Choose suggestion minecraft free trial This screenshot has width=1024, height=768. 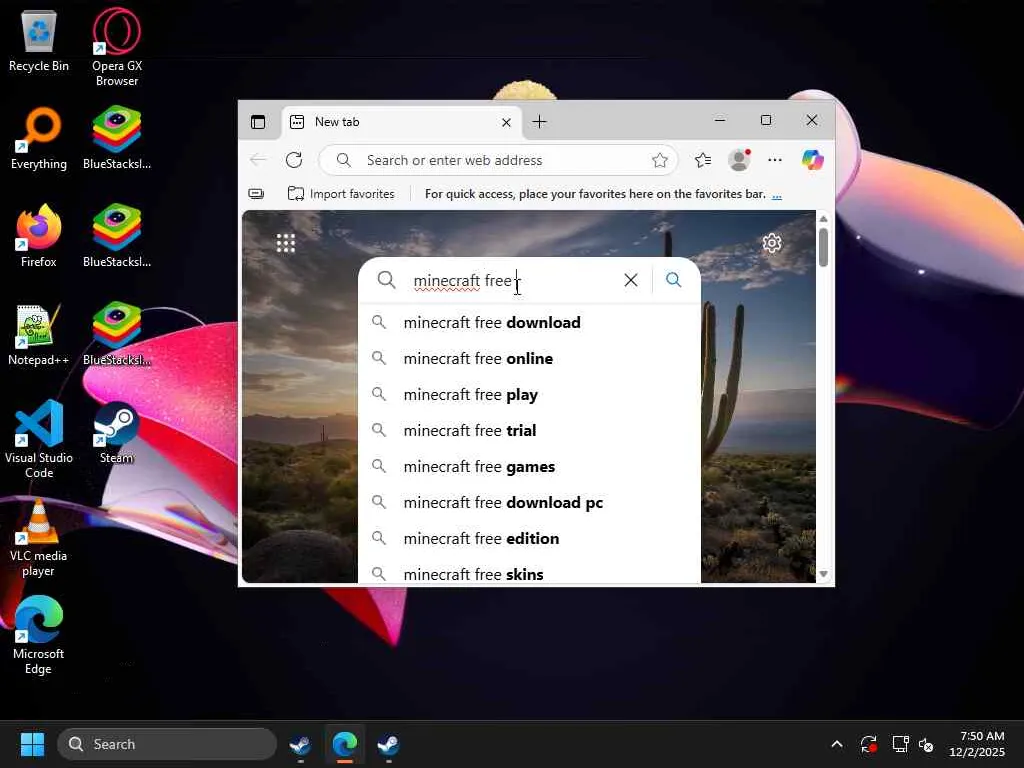tap(530, 430)
